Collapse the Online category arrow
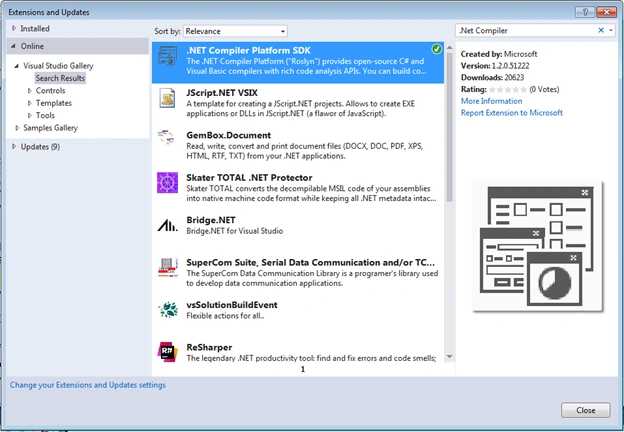 14,46
